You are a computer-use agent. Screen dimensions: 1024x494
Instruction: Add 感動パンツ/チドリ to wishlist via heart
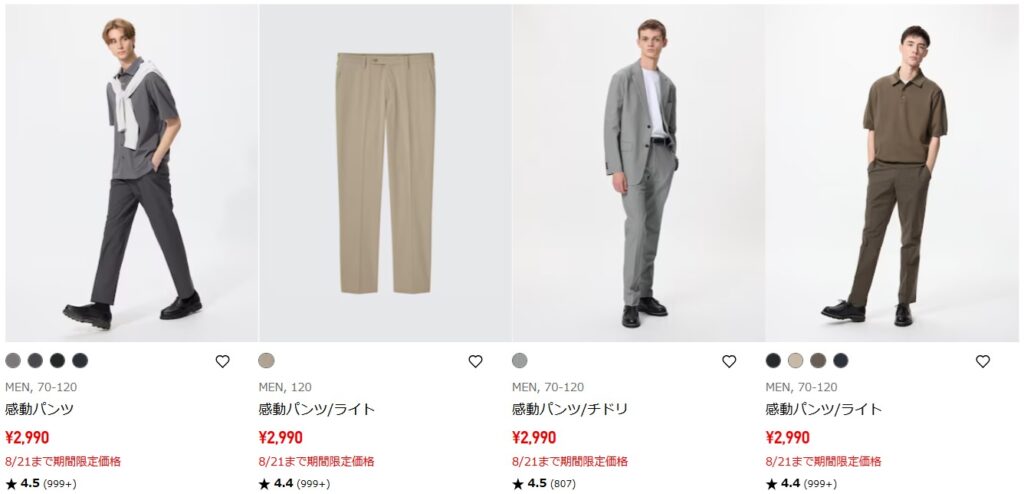pyautogui.click(x=729, y=361)
